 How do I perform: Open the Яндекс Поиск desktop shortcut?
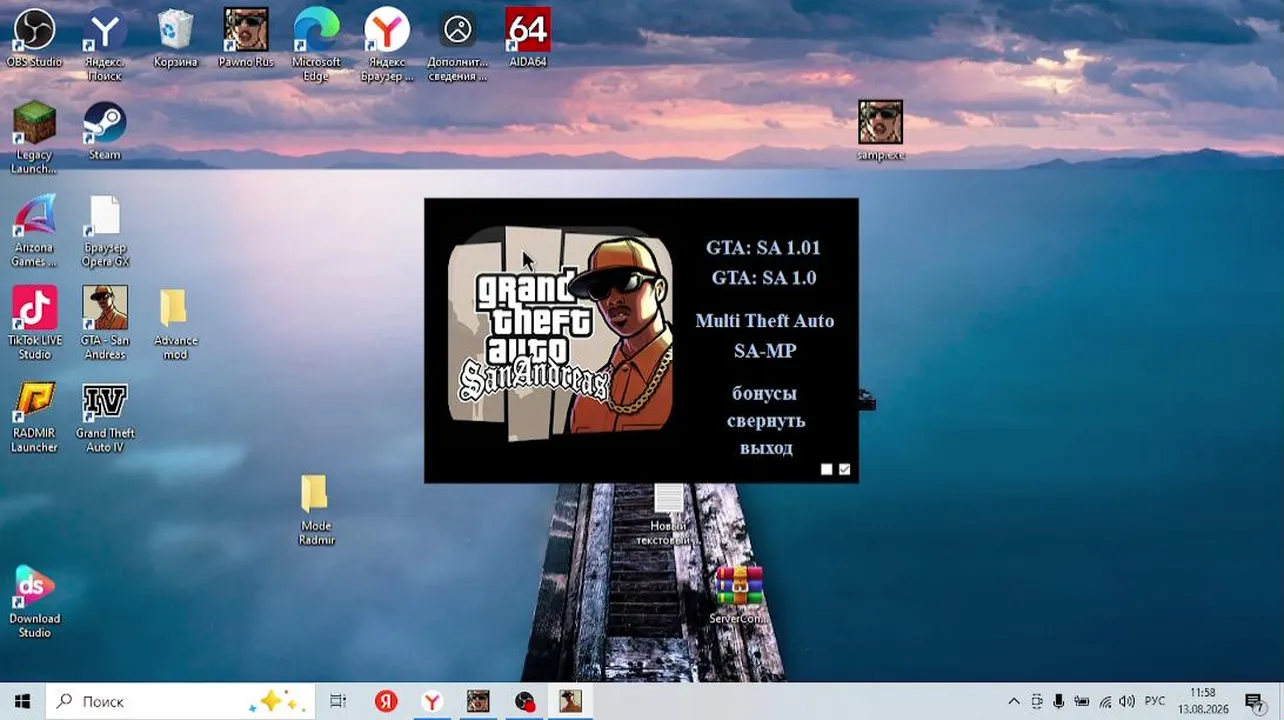(x=105, y=45)
